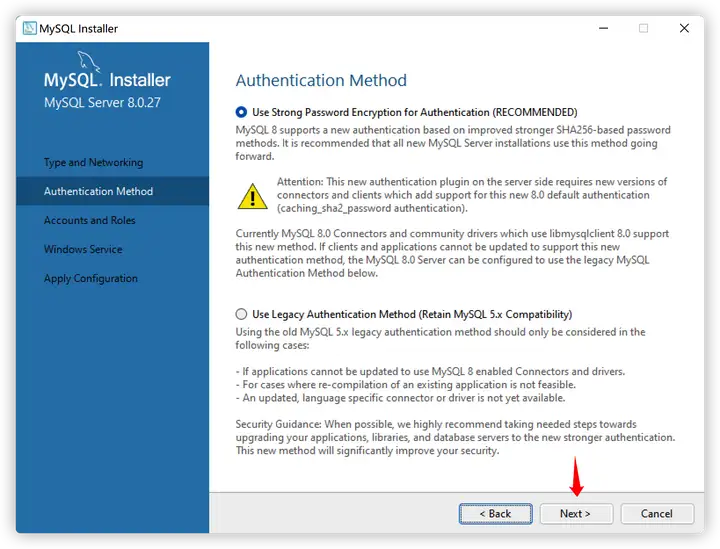Click the Next > button

tap(576, 514)
